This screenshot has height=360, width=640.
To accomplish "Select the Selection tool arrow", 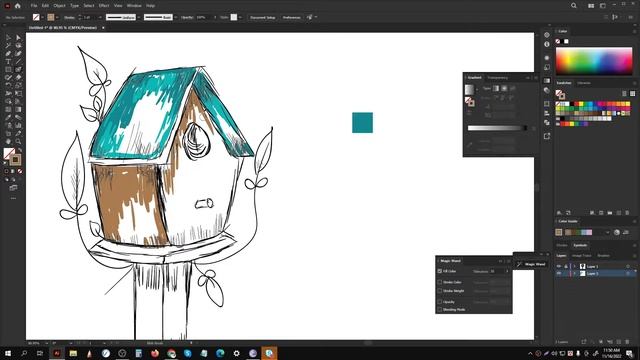I will [8, 37].
